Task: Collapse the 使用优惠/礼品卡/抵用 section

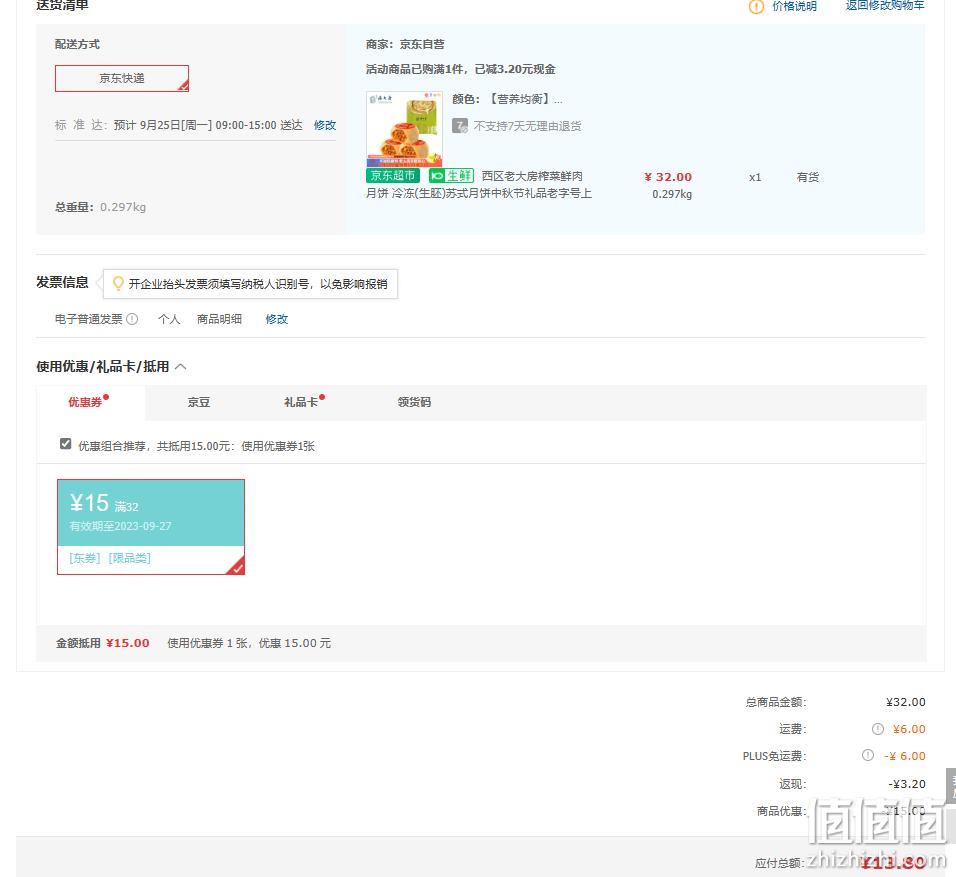Action: [x=180, y=367]
